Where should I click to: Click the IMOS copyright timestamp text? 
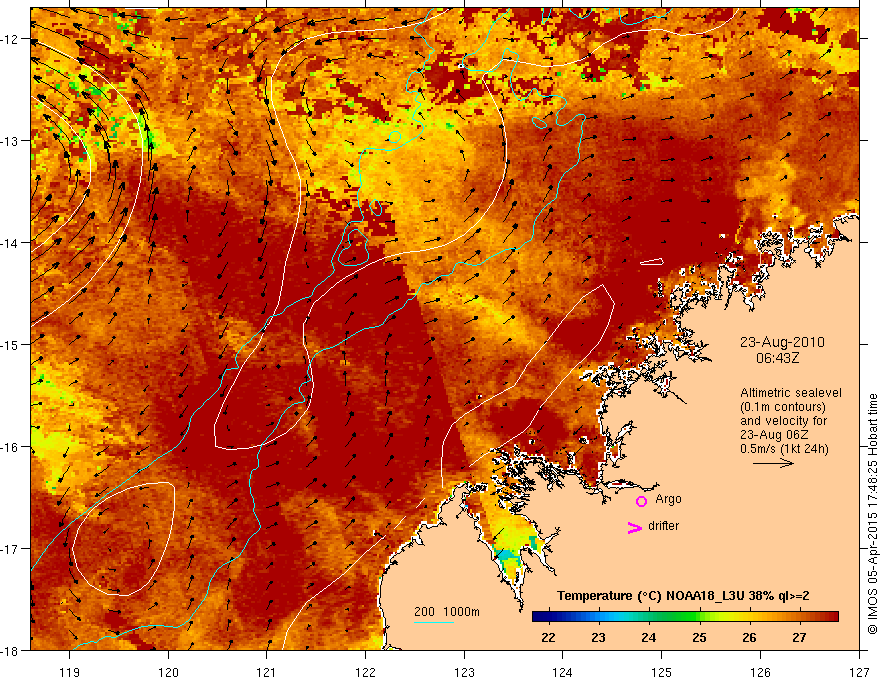872,514
